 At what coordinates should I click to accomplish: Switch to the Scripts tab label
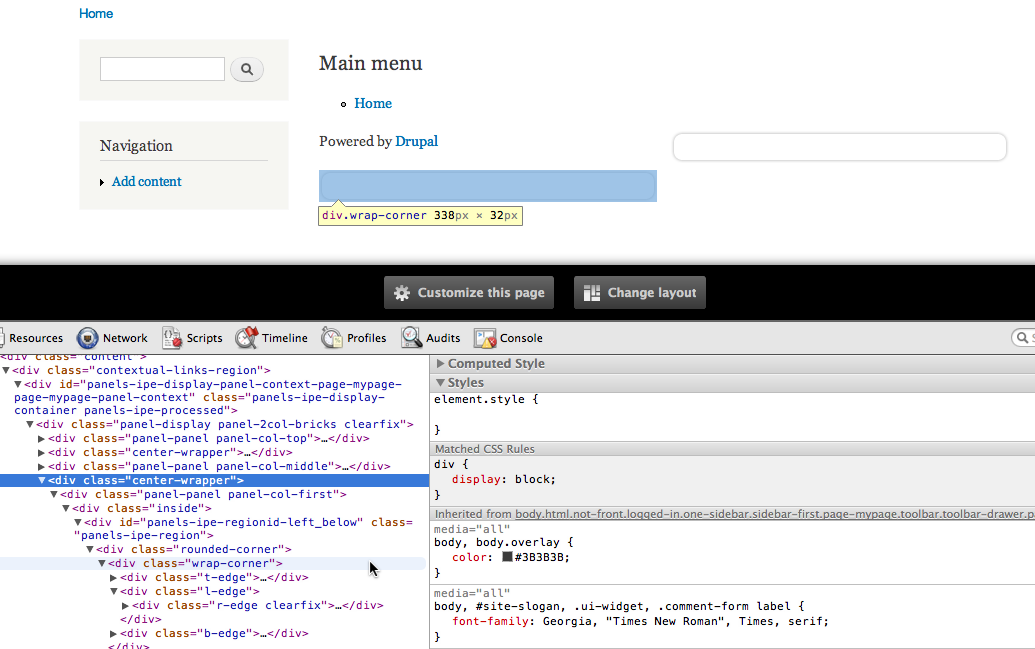click(205, 338)
